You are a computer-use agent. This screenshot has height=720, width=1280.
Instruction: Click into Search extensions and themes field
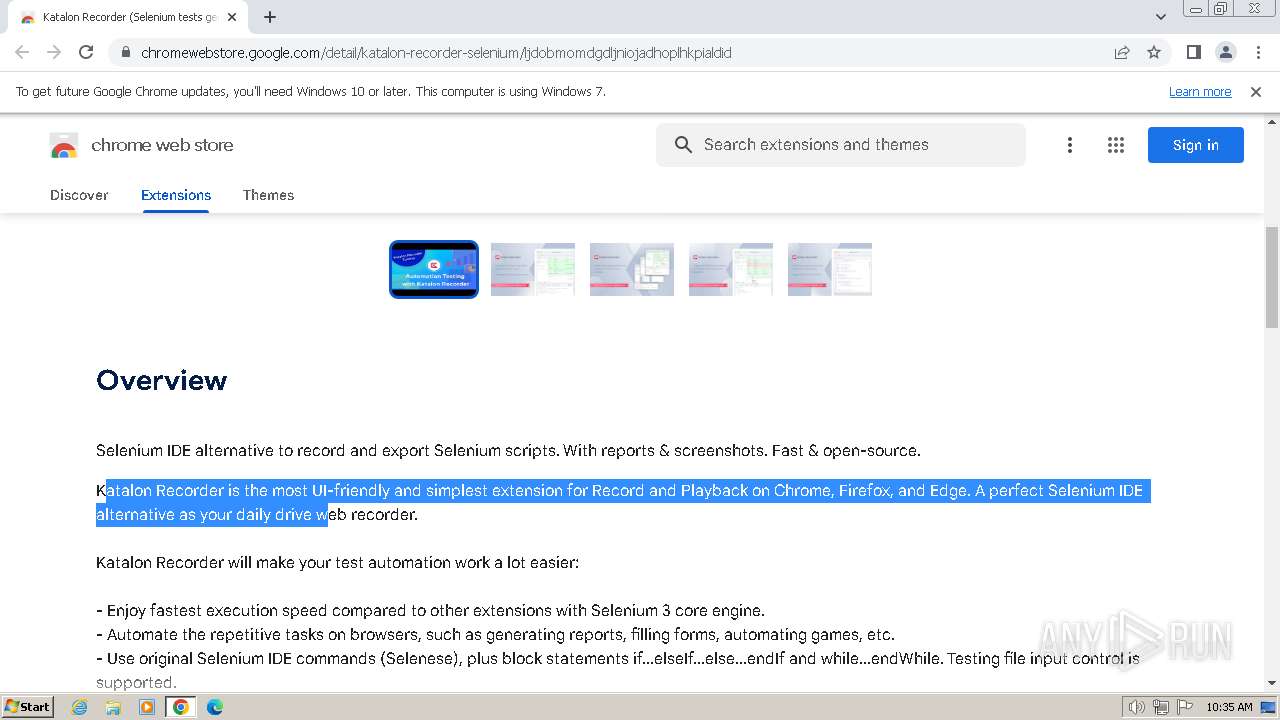tap(840, 145)
